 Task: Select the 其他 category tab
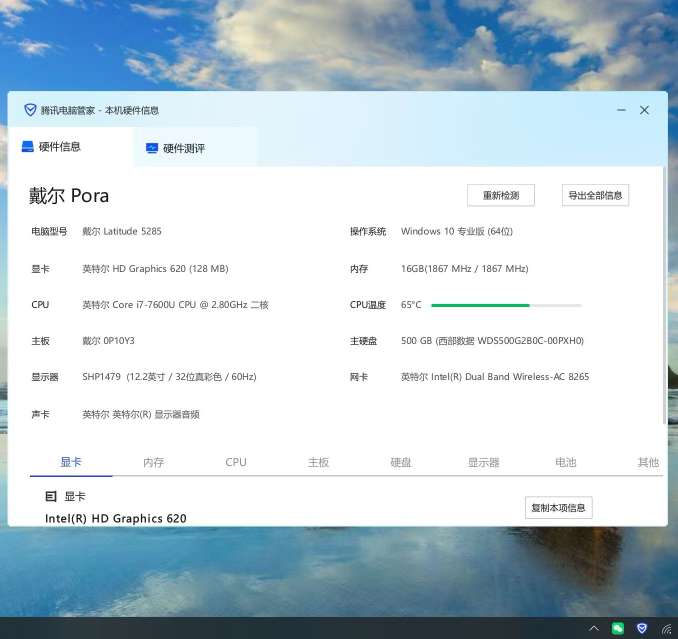(x=648, y=462)
